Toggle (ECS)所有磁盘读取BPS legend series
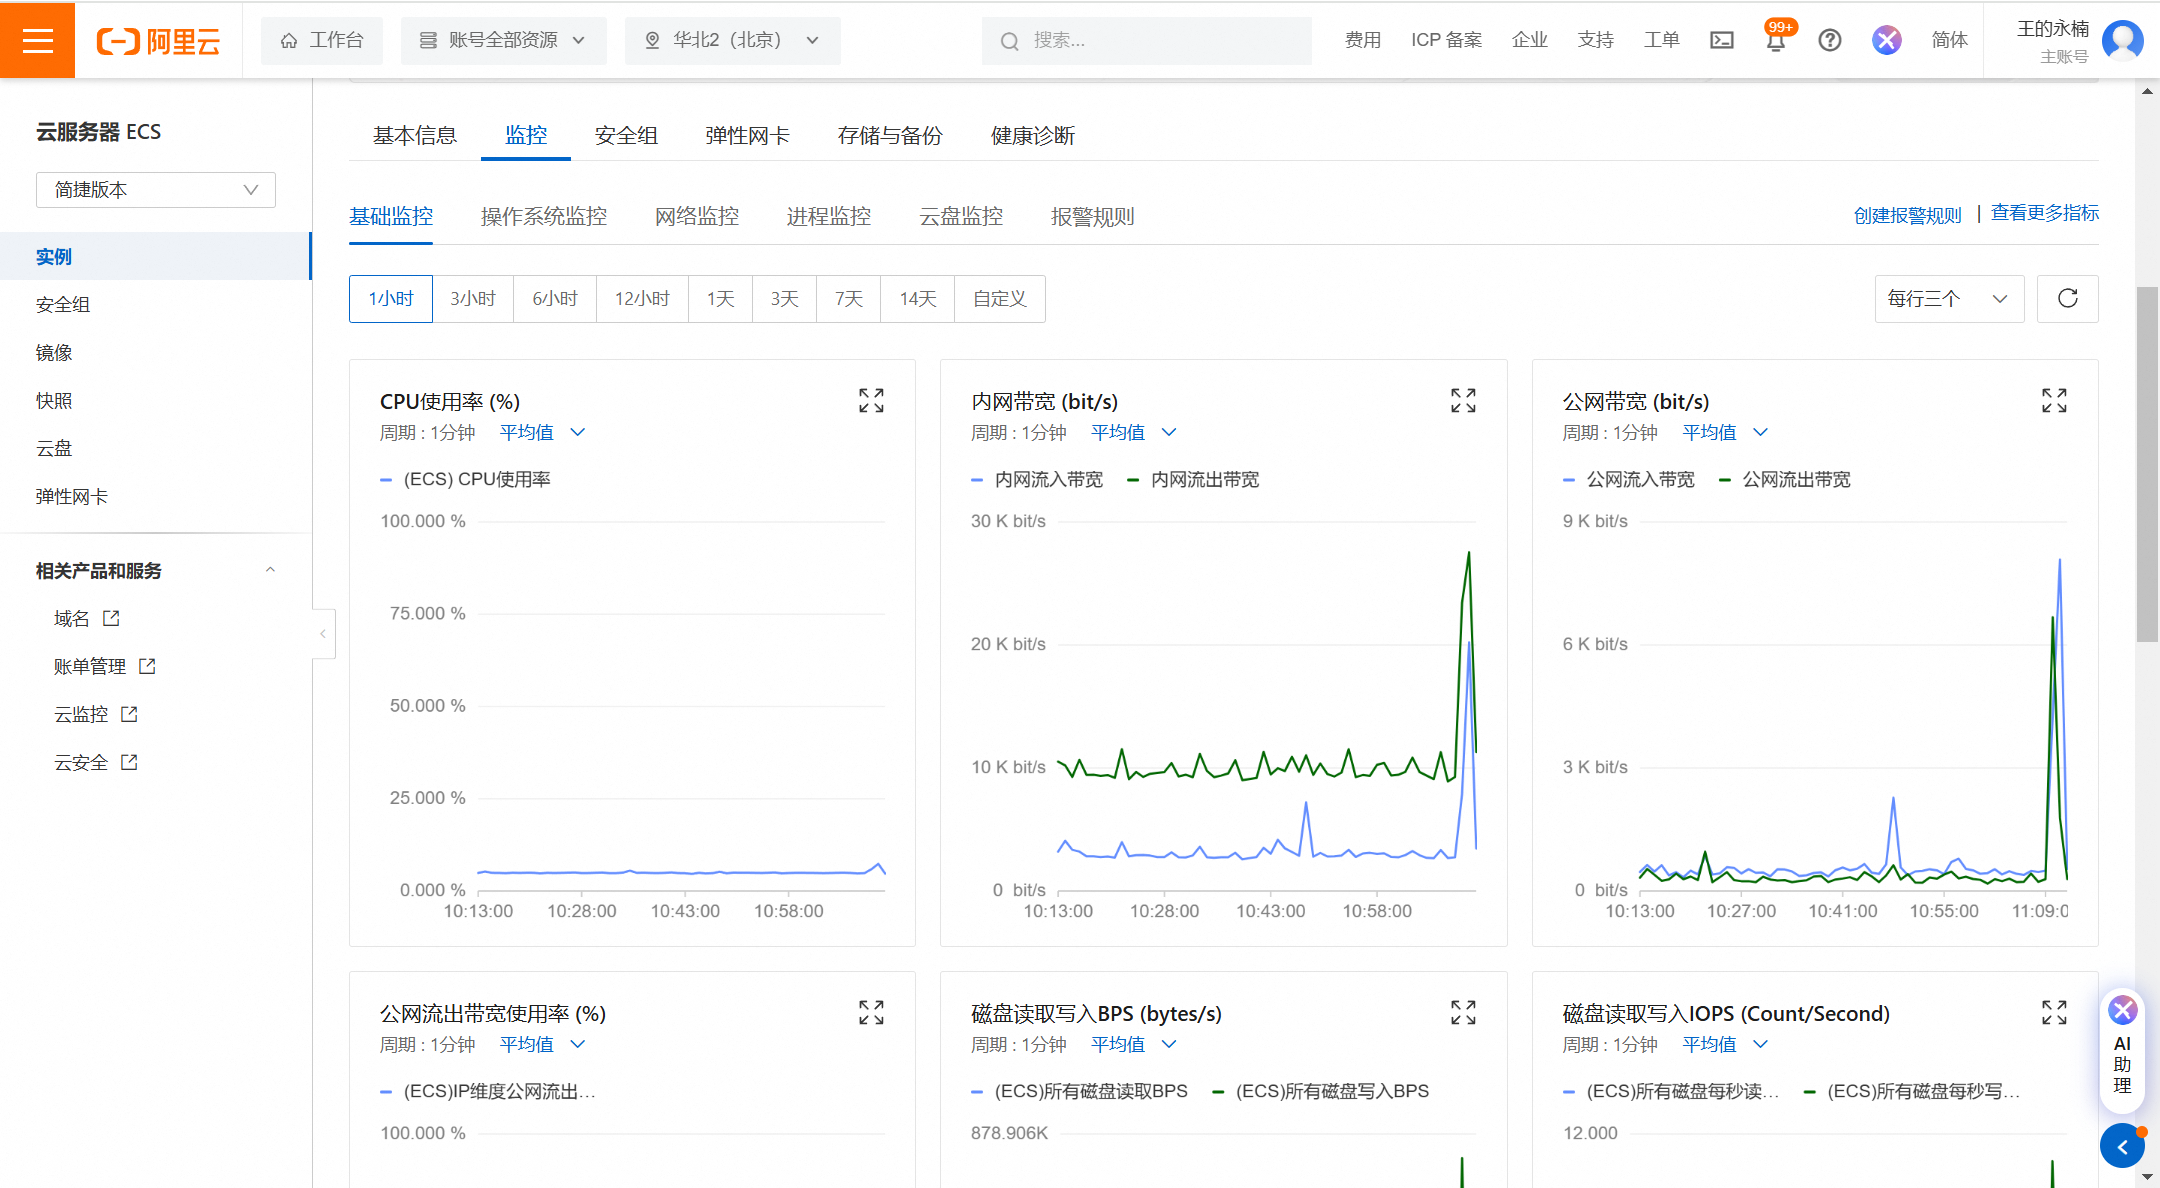The width and height of the screenshot is (2160, 1188). click(x=1080, y=1091)
